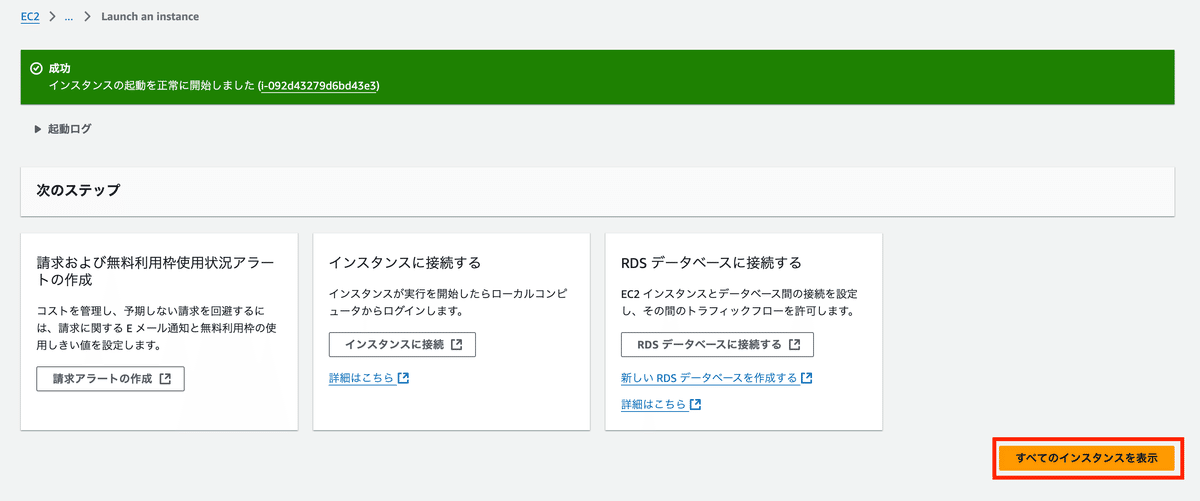This screenshot has width=1200, height=501.
Task: Expand the collapsed breadcrumb ellipsis
Action: (67, 17)
